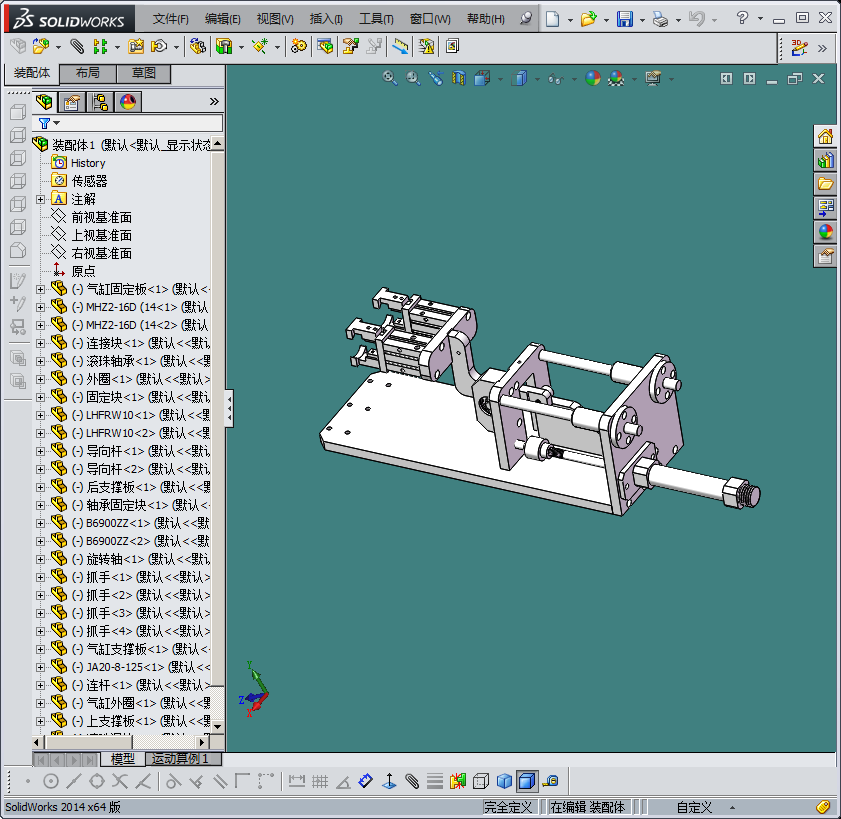841x819 pixels.
Task: Open SolidWorks Resources home tab in task pane
Action: (825, 137)
